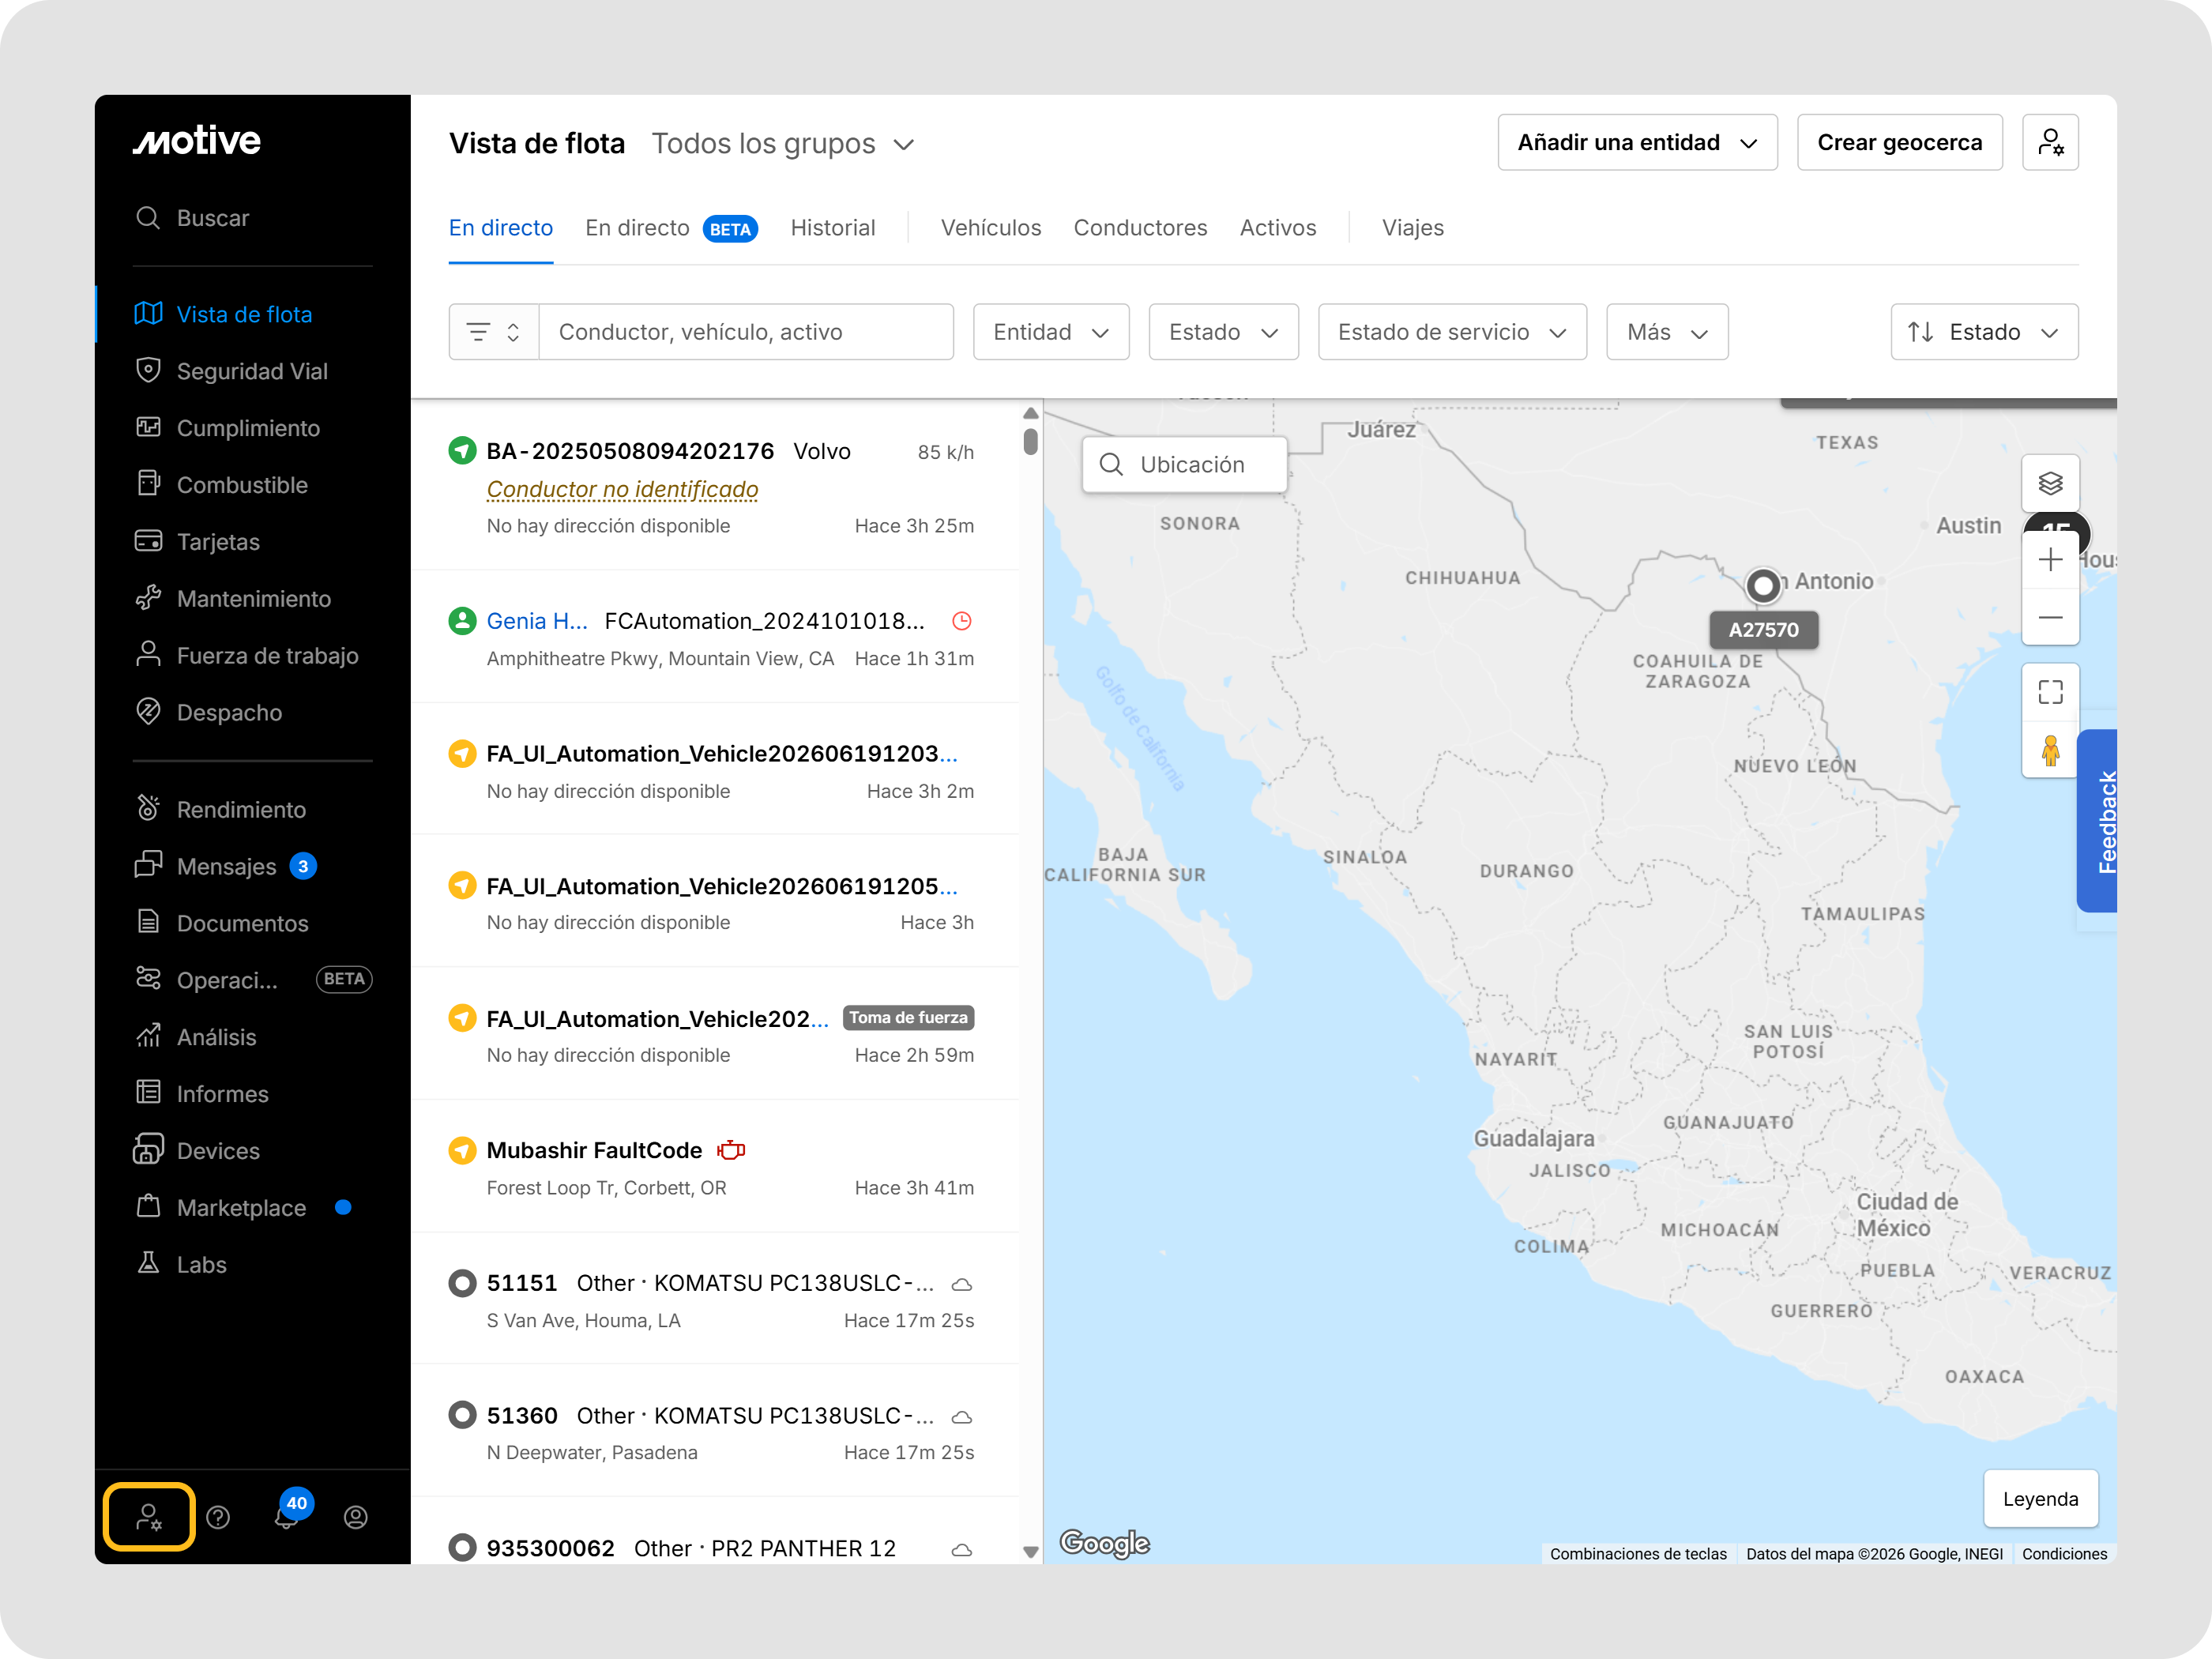
Task: Select asset 51151 KOMATSU row
Action: point(715,1299)
